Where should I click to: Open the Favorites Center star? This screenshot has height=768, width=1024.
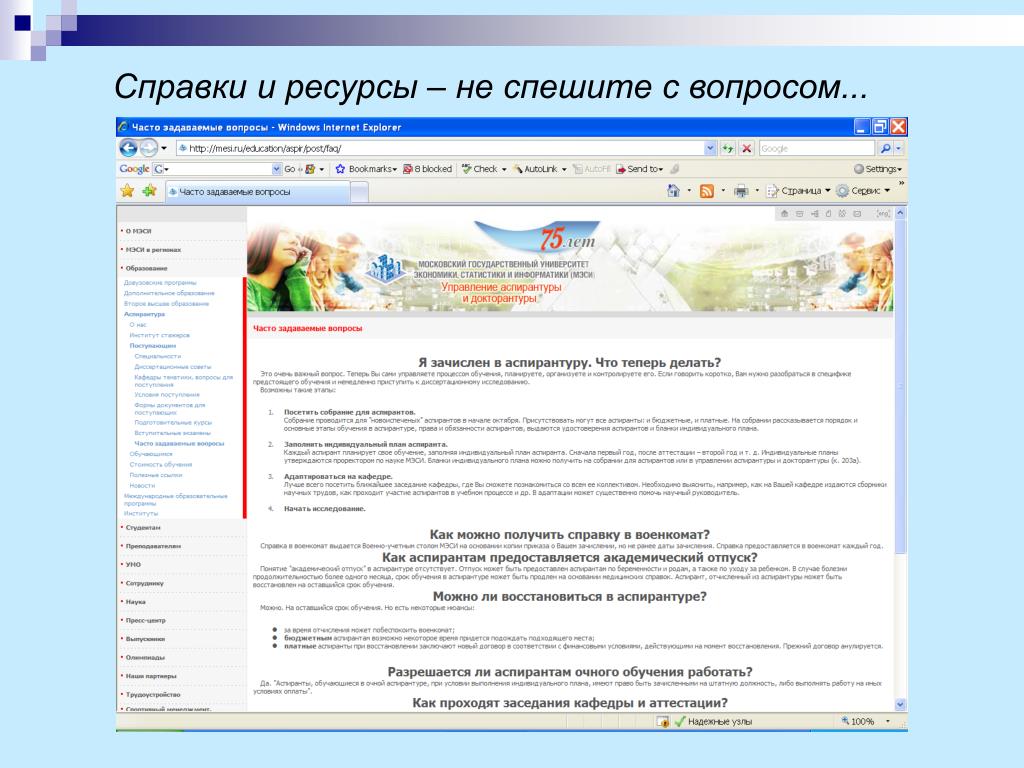[127, 191]
